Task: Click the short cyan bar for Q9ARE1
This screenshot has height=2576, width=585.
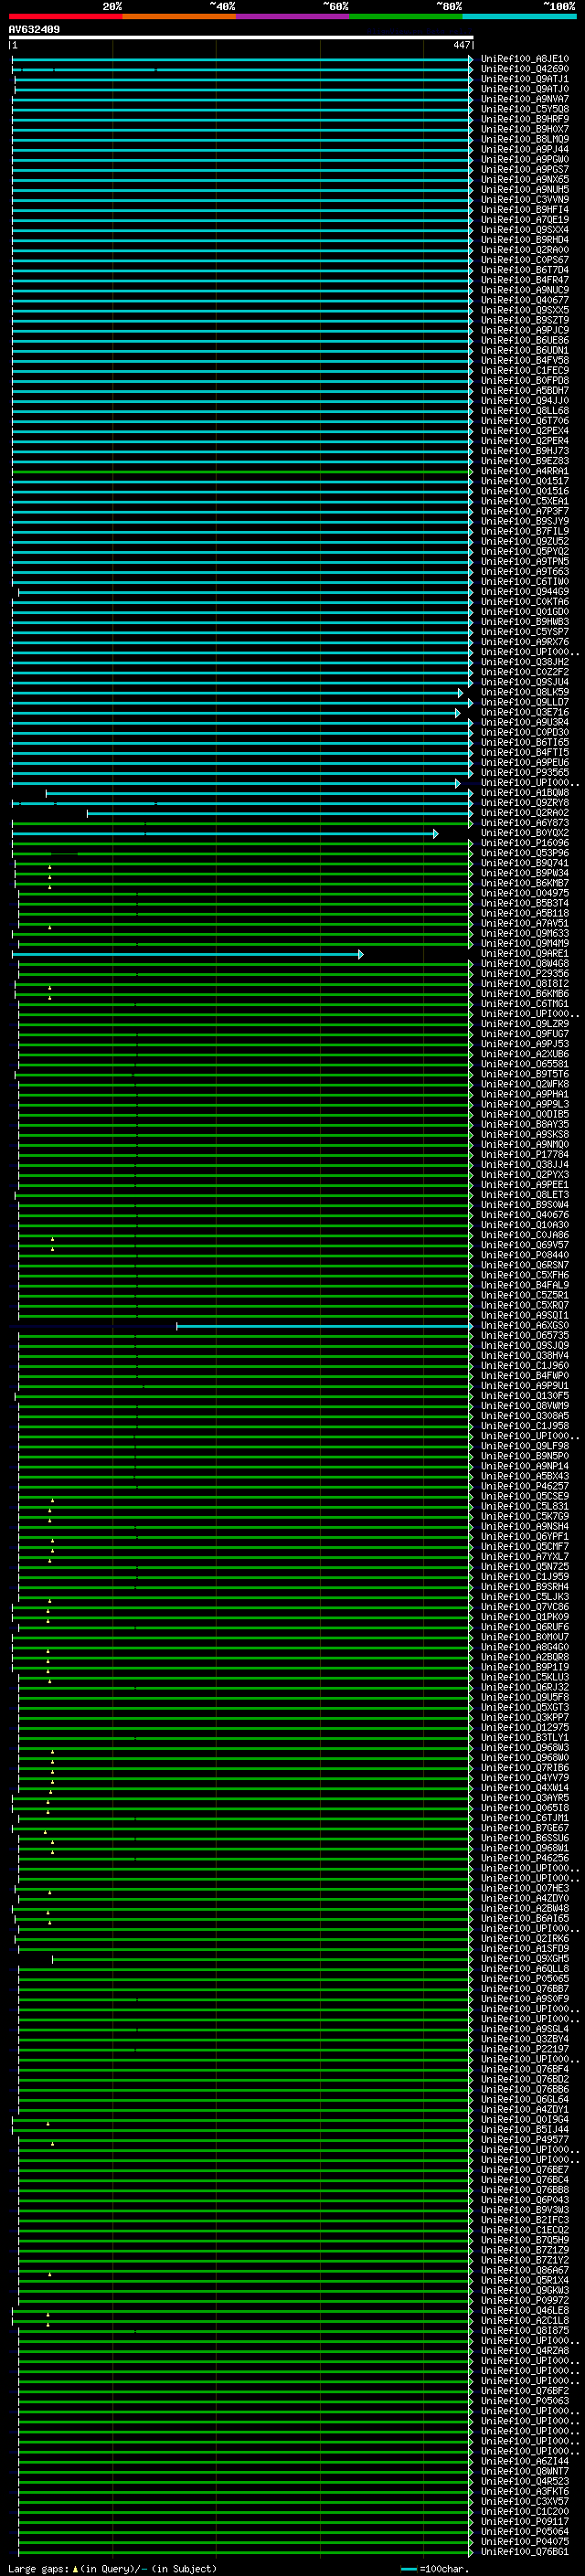Action: [188, 954]
